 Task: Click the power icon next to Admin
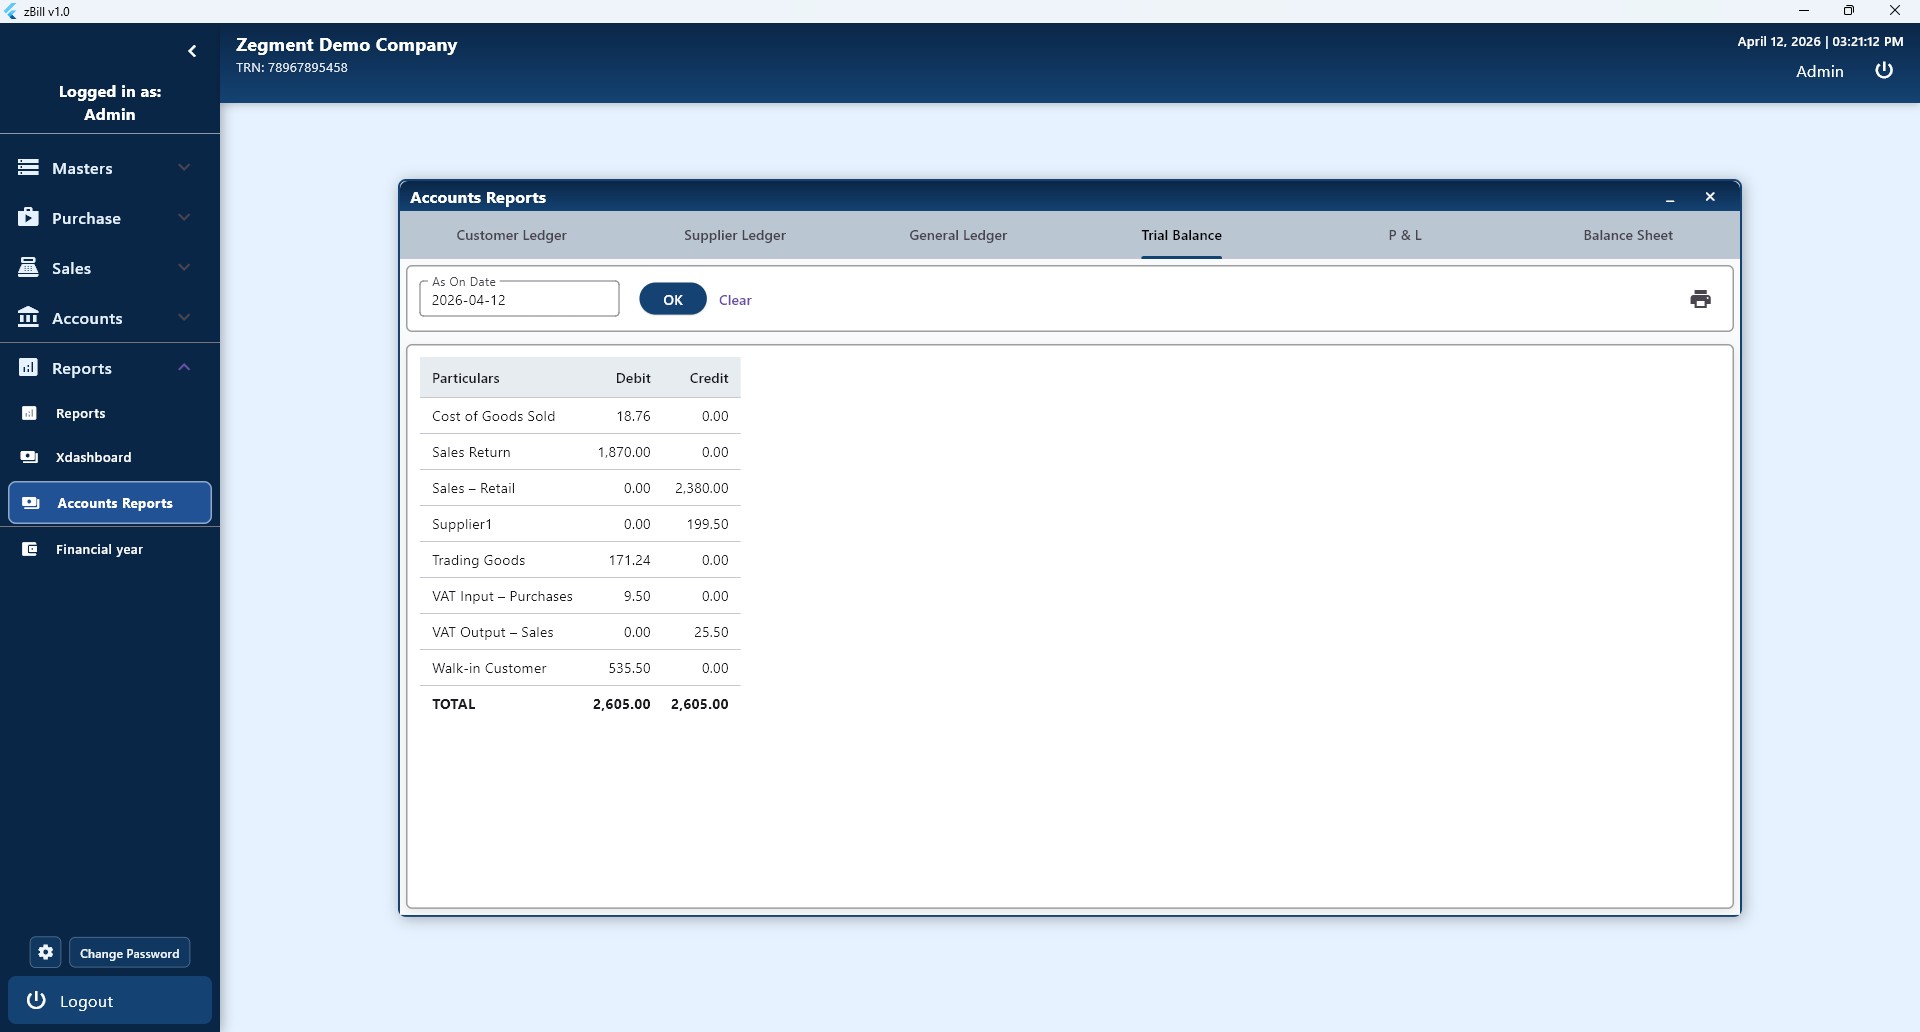[x=1884, y=71]
